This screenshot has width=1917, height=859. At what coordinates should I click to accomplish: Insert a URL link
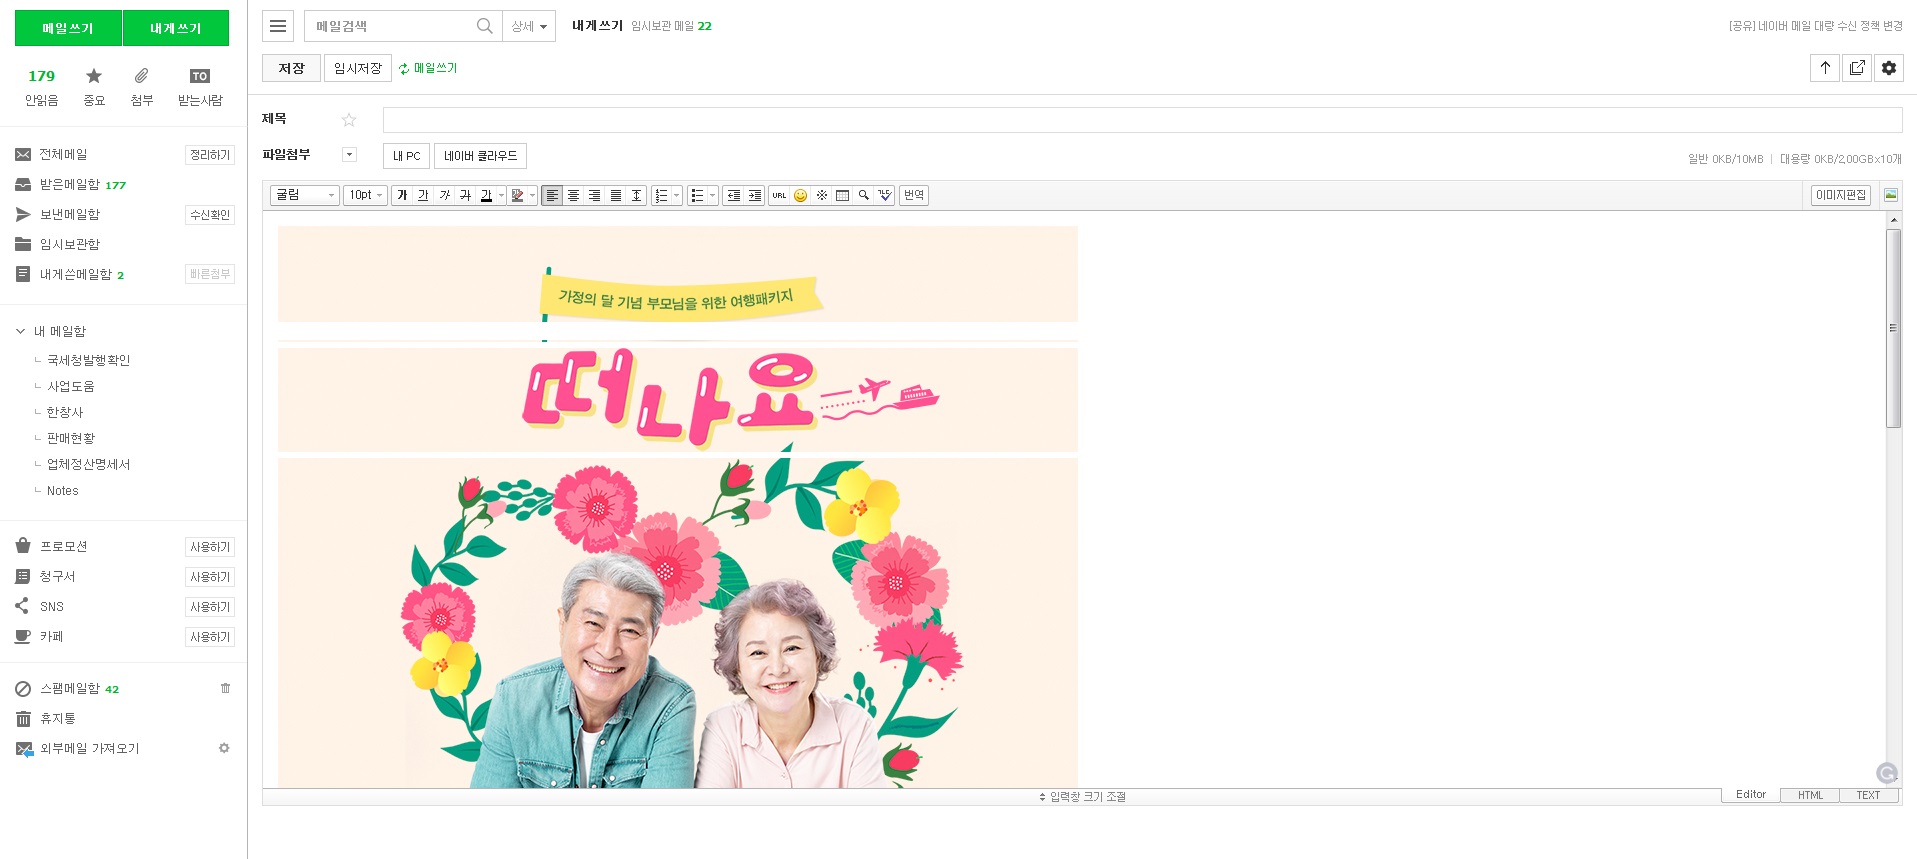(779, 195)
